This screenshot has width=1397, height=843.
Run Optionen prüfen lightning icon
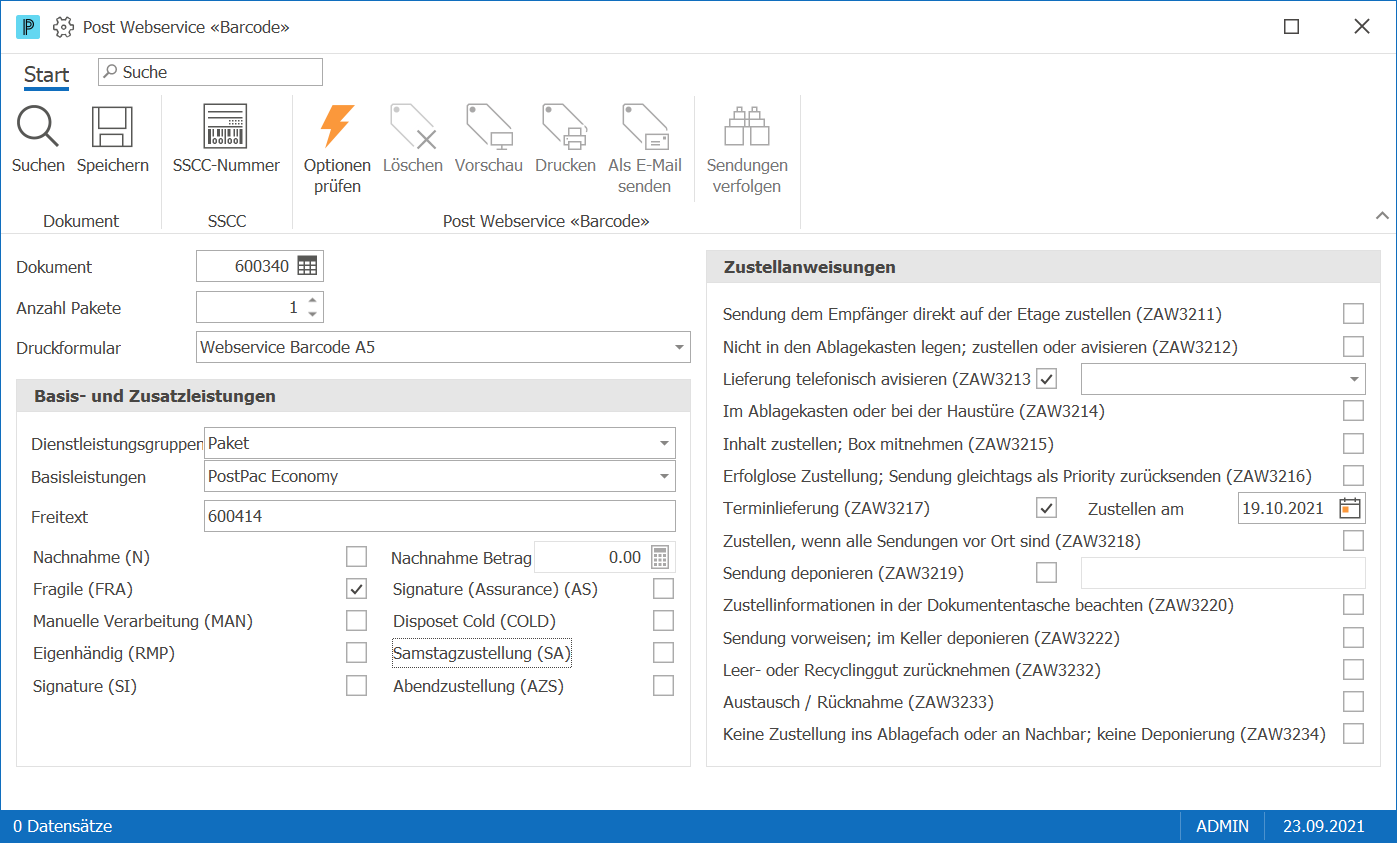click(x=337, y=127)
